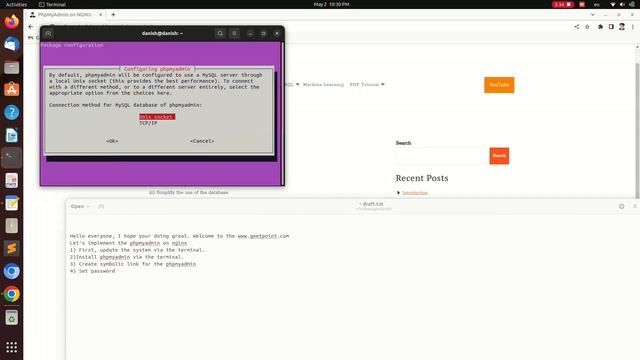
Task: Go back in the Chrome browser
Action: coord(31,27)
